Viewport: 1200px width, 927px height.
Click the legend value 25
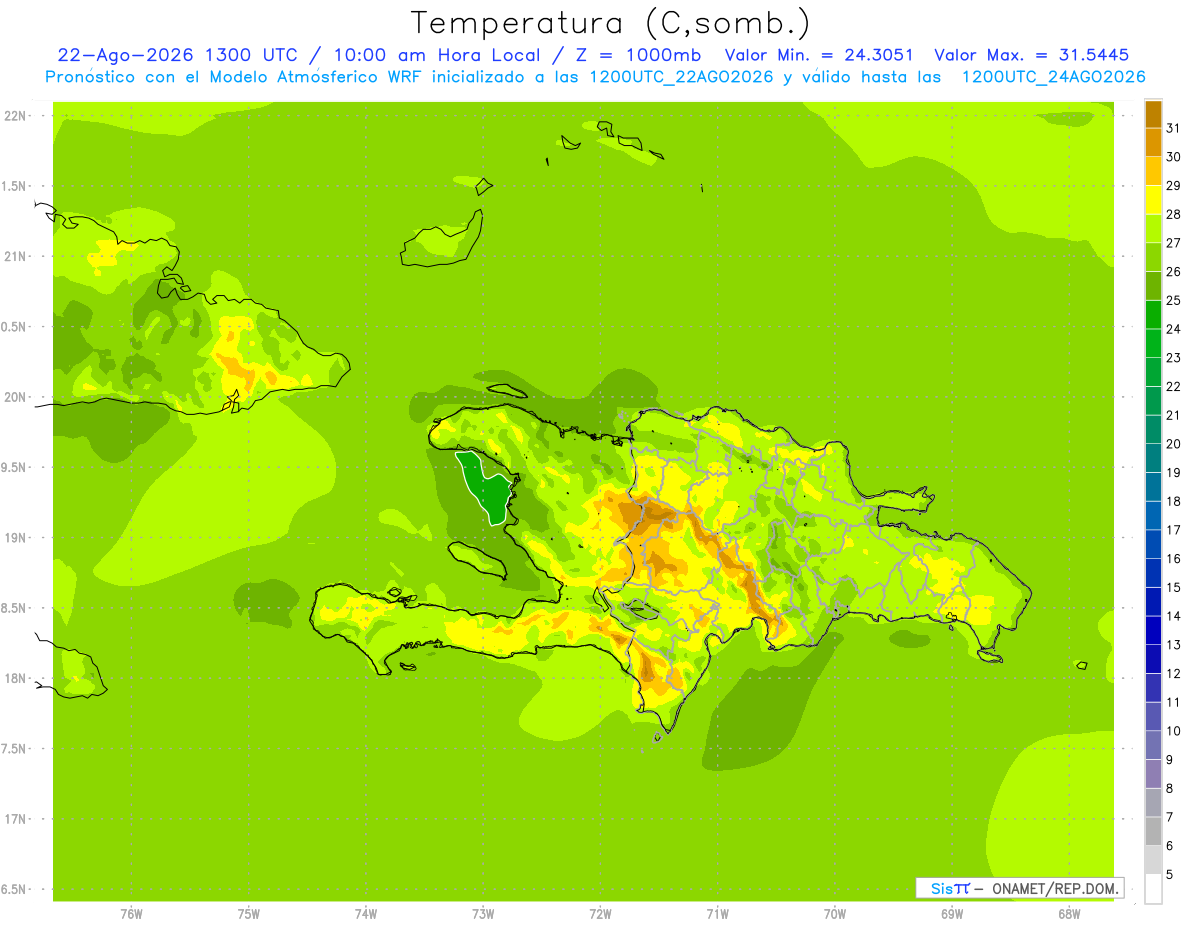(1174, 300)
